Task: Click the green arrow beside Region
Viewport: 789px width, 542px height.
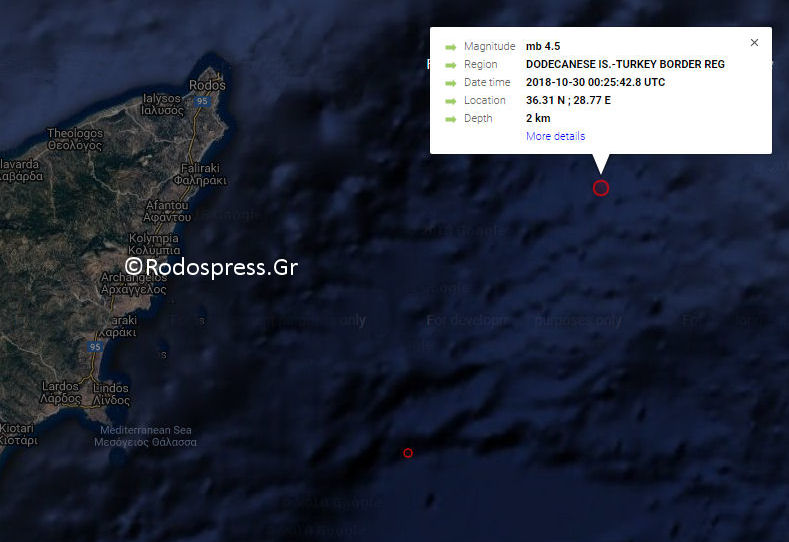Action: (450, 65)
